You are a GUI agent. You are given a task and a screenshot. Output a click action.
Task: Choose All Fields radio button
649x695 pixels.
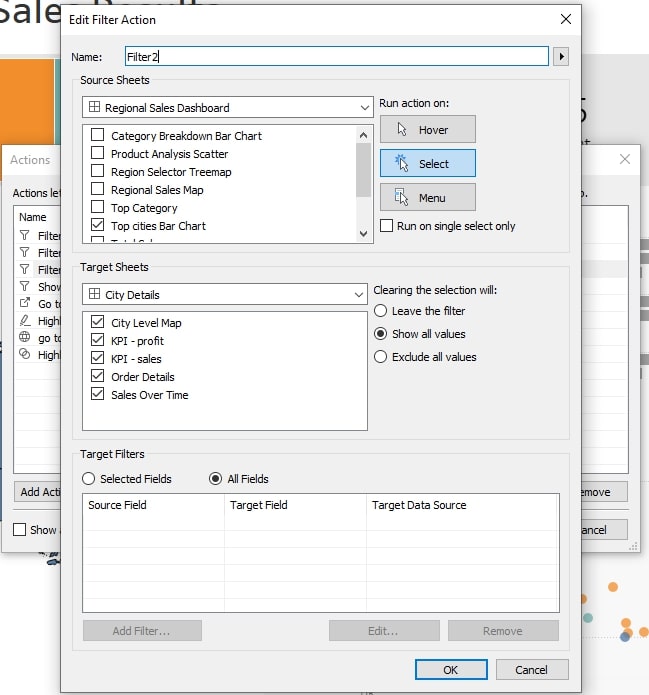click(215, 479)
